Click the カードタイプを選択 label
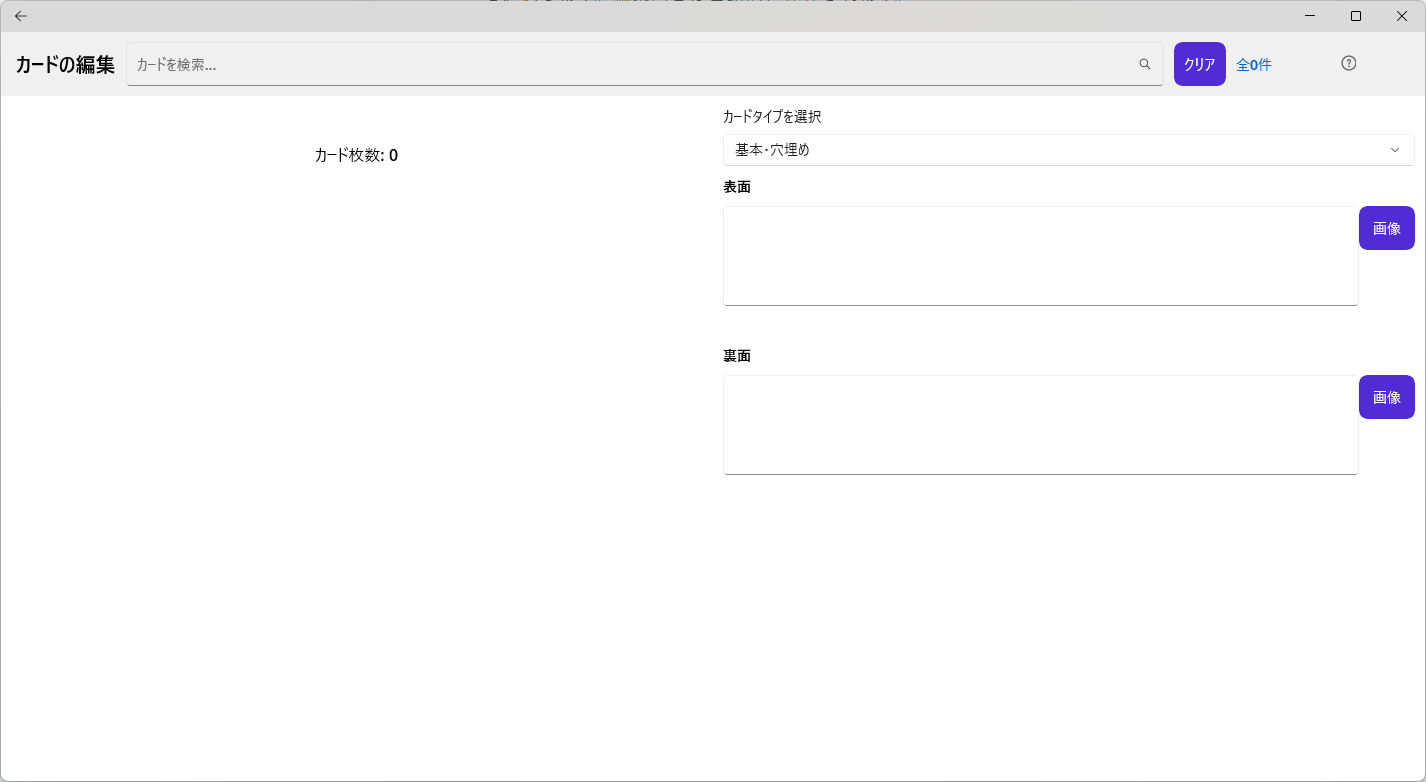 (772, 117)
